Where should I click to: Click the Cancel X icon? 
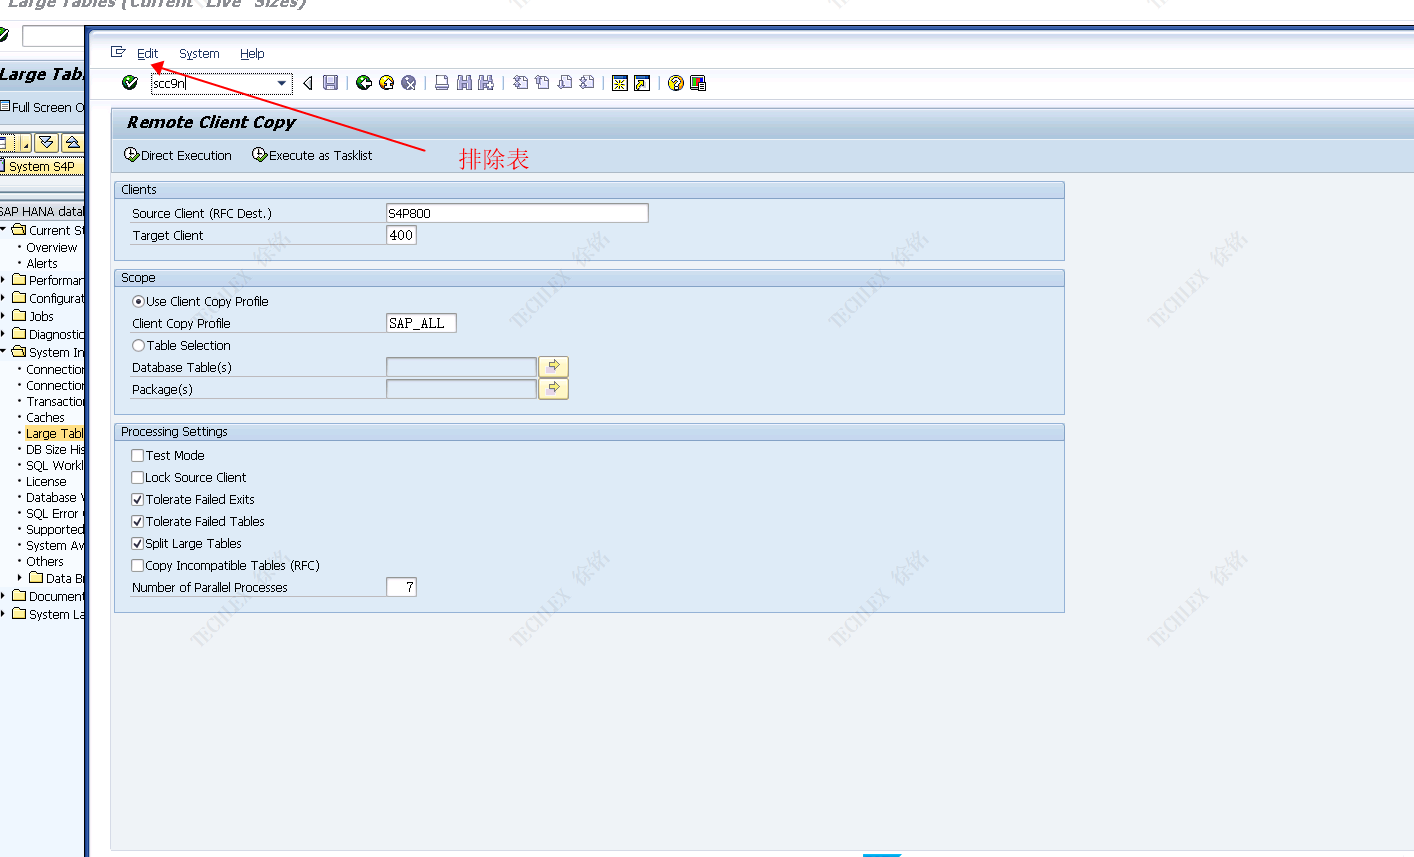tap(408, 83)
